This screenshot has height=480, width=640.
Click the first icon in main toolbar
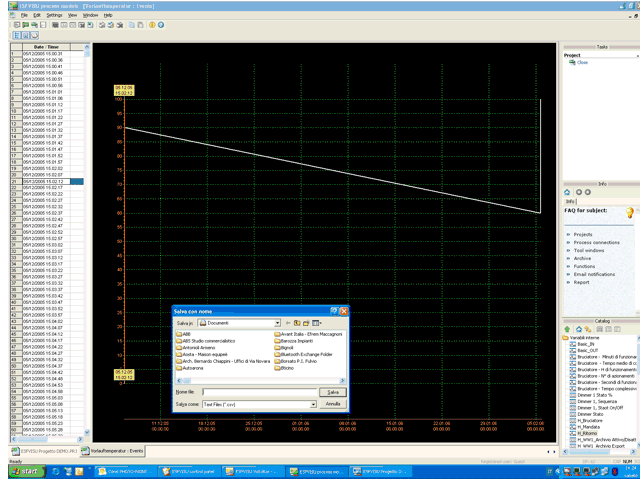(17, 25)
